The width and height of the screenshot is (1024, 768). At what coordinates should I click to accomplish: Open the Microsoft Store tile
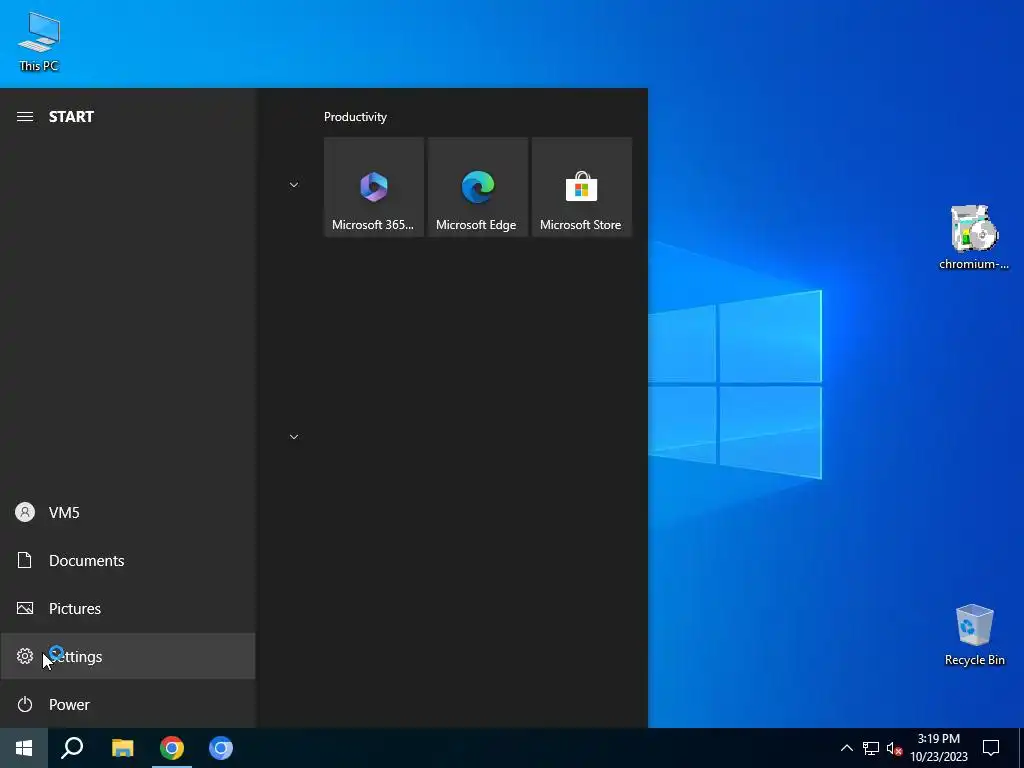point(581,187)
